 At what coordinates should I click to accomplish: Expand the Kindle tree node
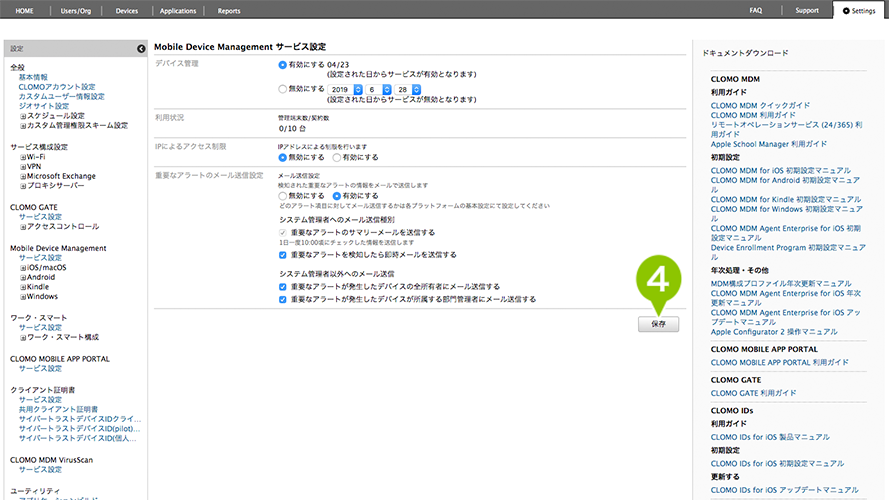[x=23, y=287]
